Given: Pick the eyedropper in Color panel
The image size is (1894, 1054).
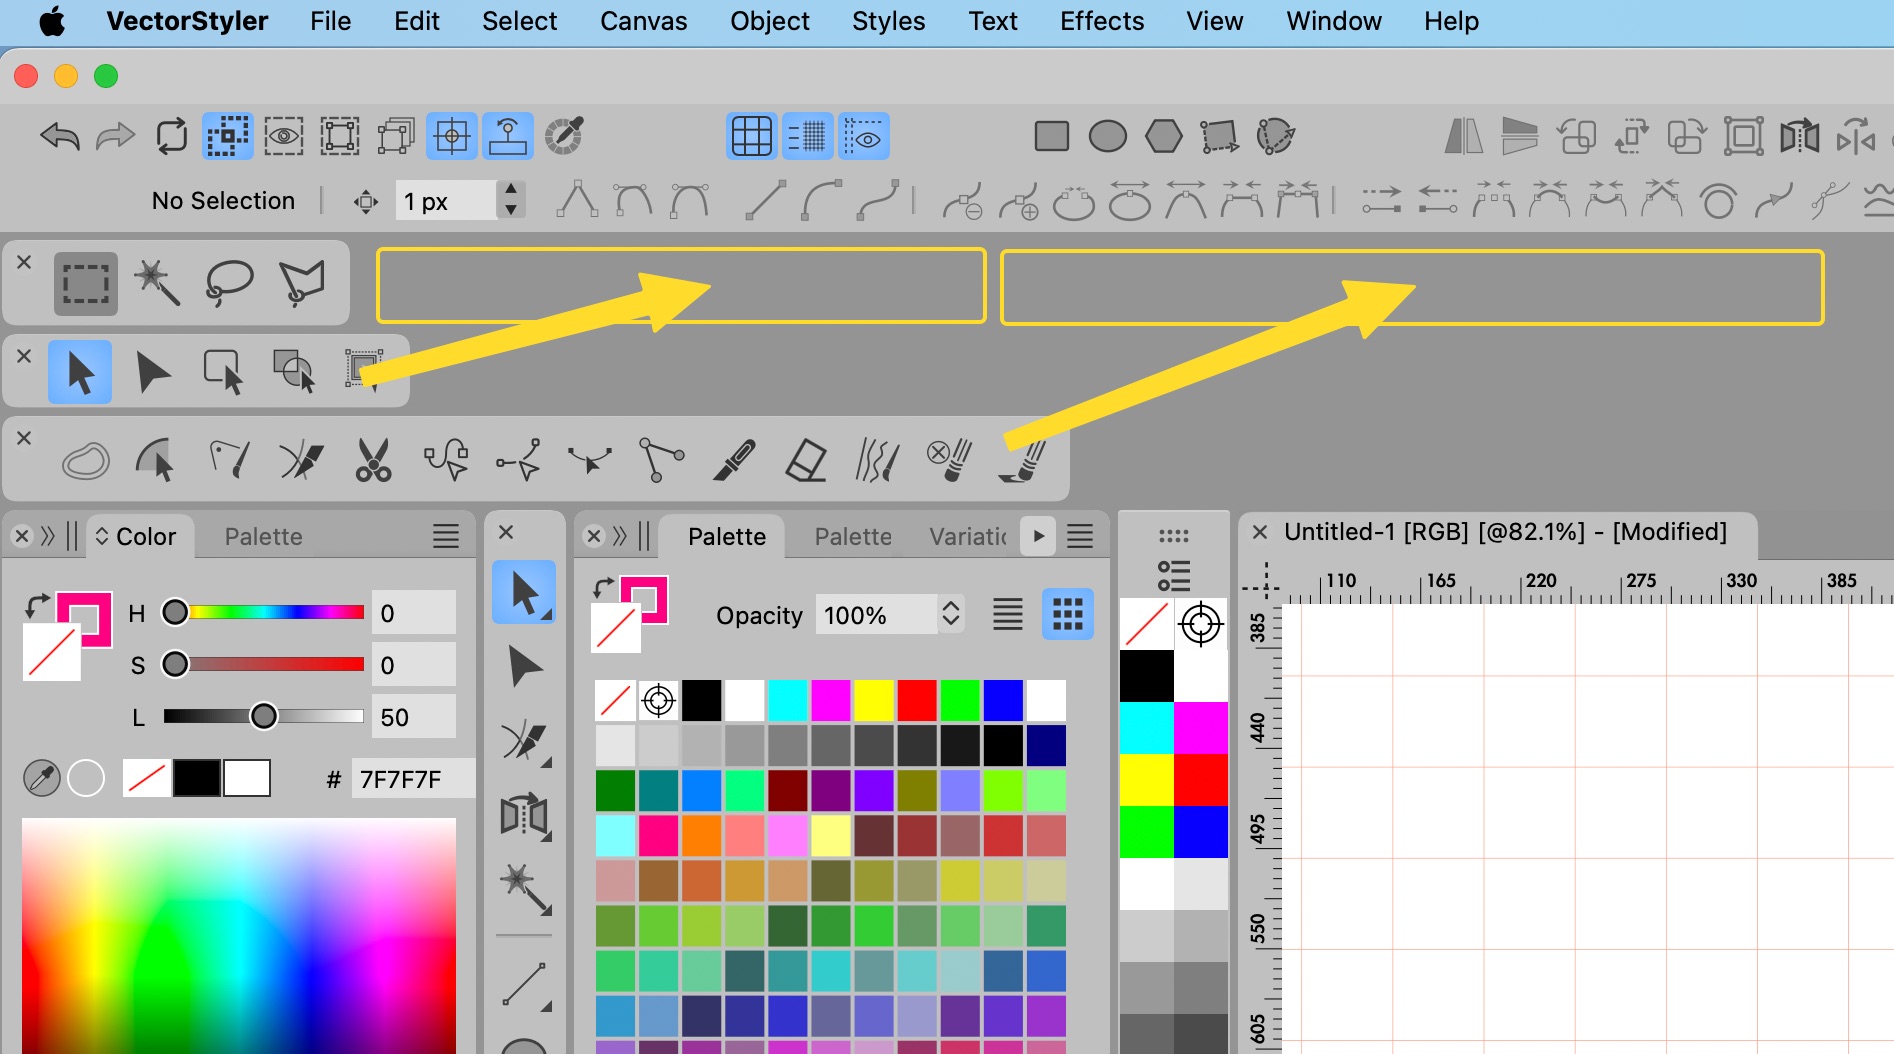Looking at the screenshot, I should coord(41,778).
